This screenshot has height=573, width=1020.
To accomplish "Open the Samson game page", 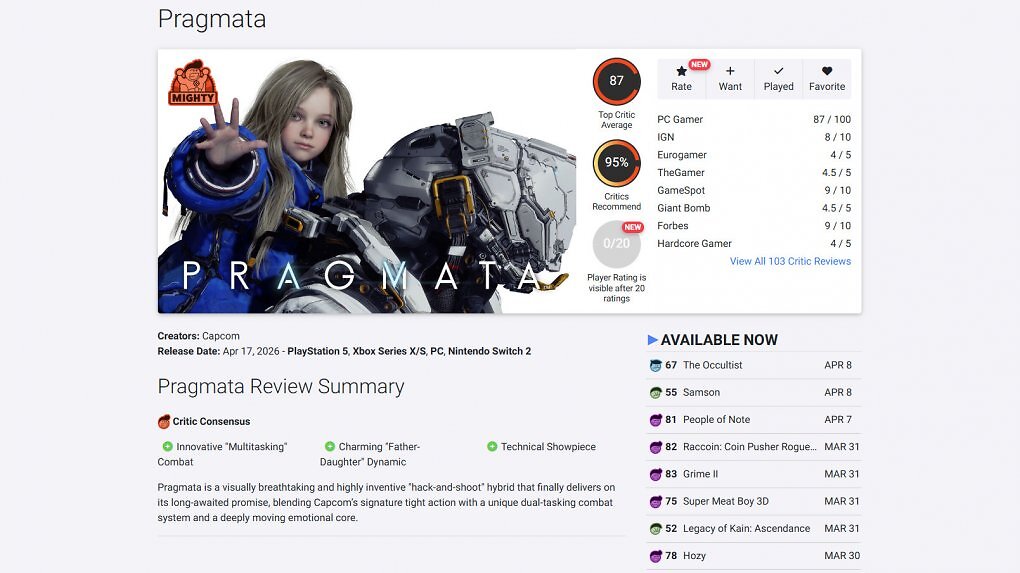I will click(701, 393).
